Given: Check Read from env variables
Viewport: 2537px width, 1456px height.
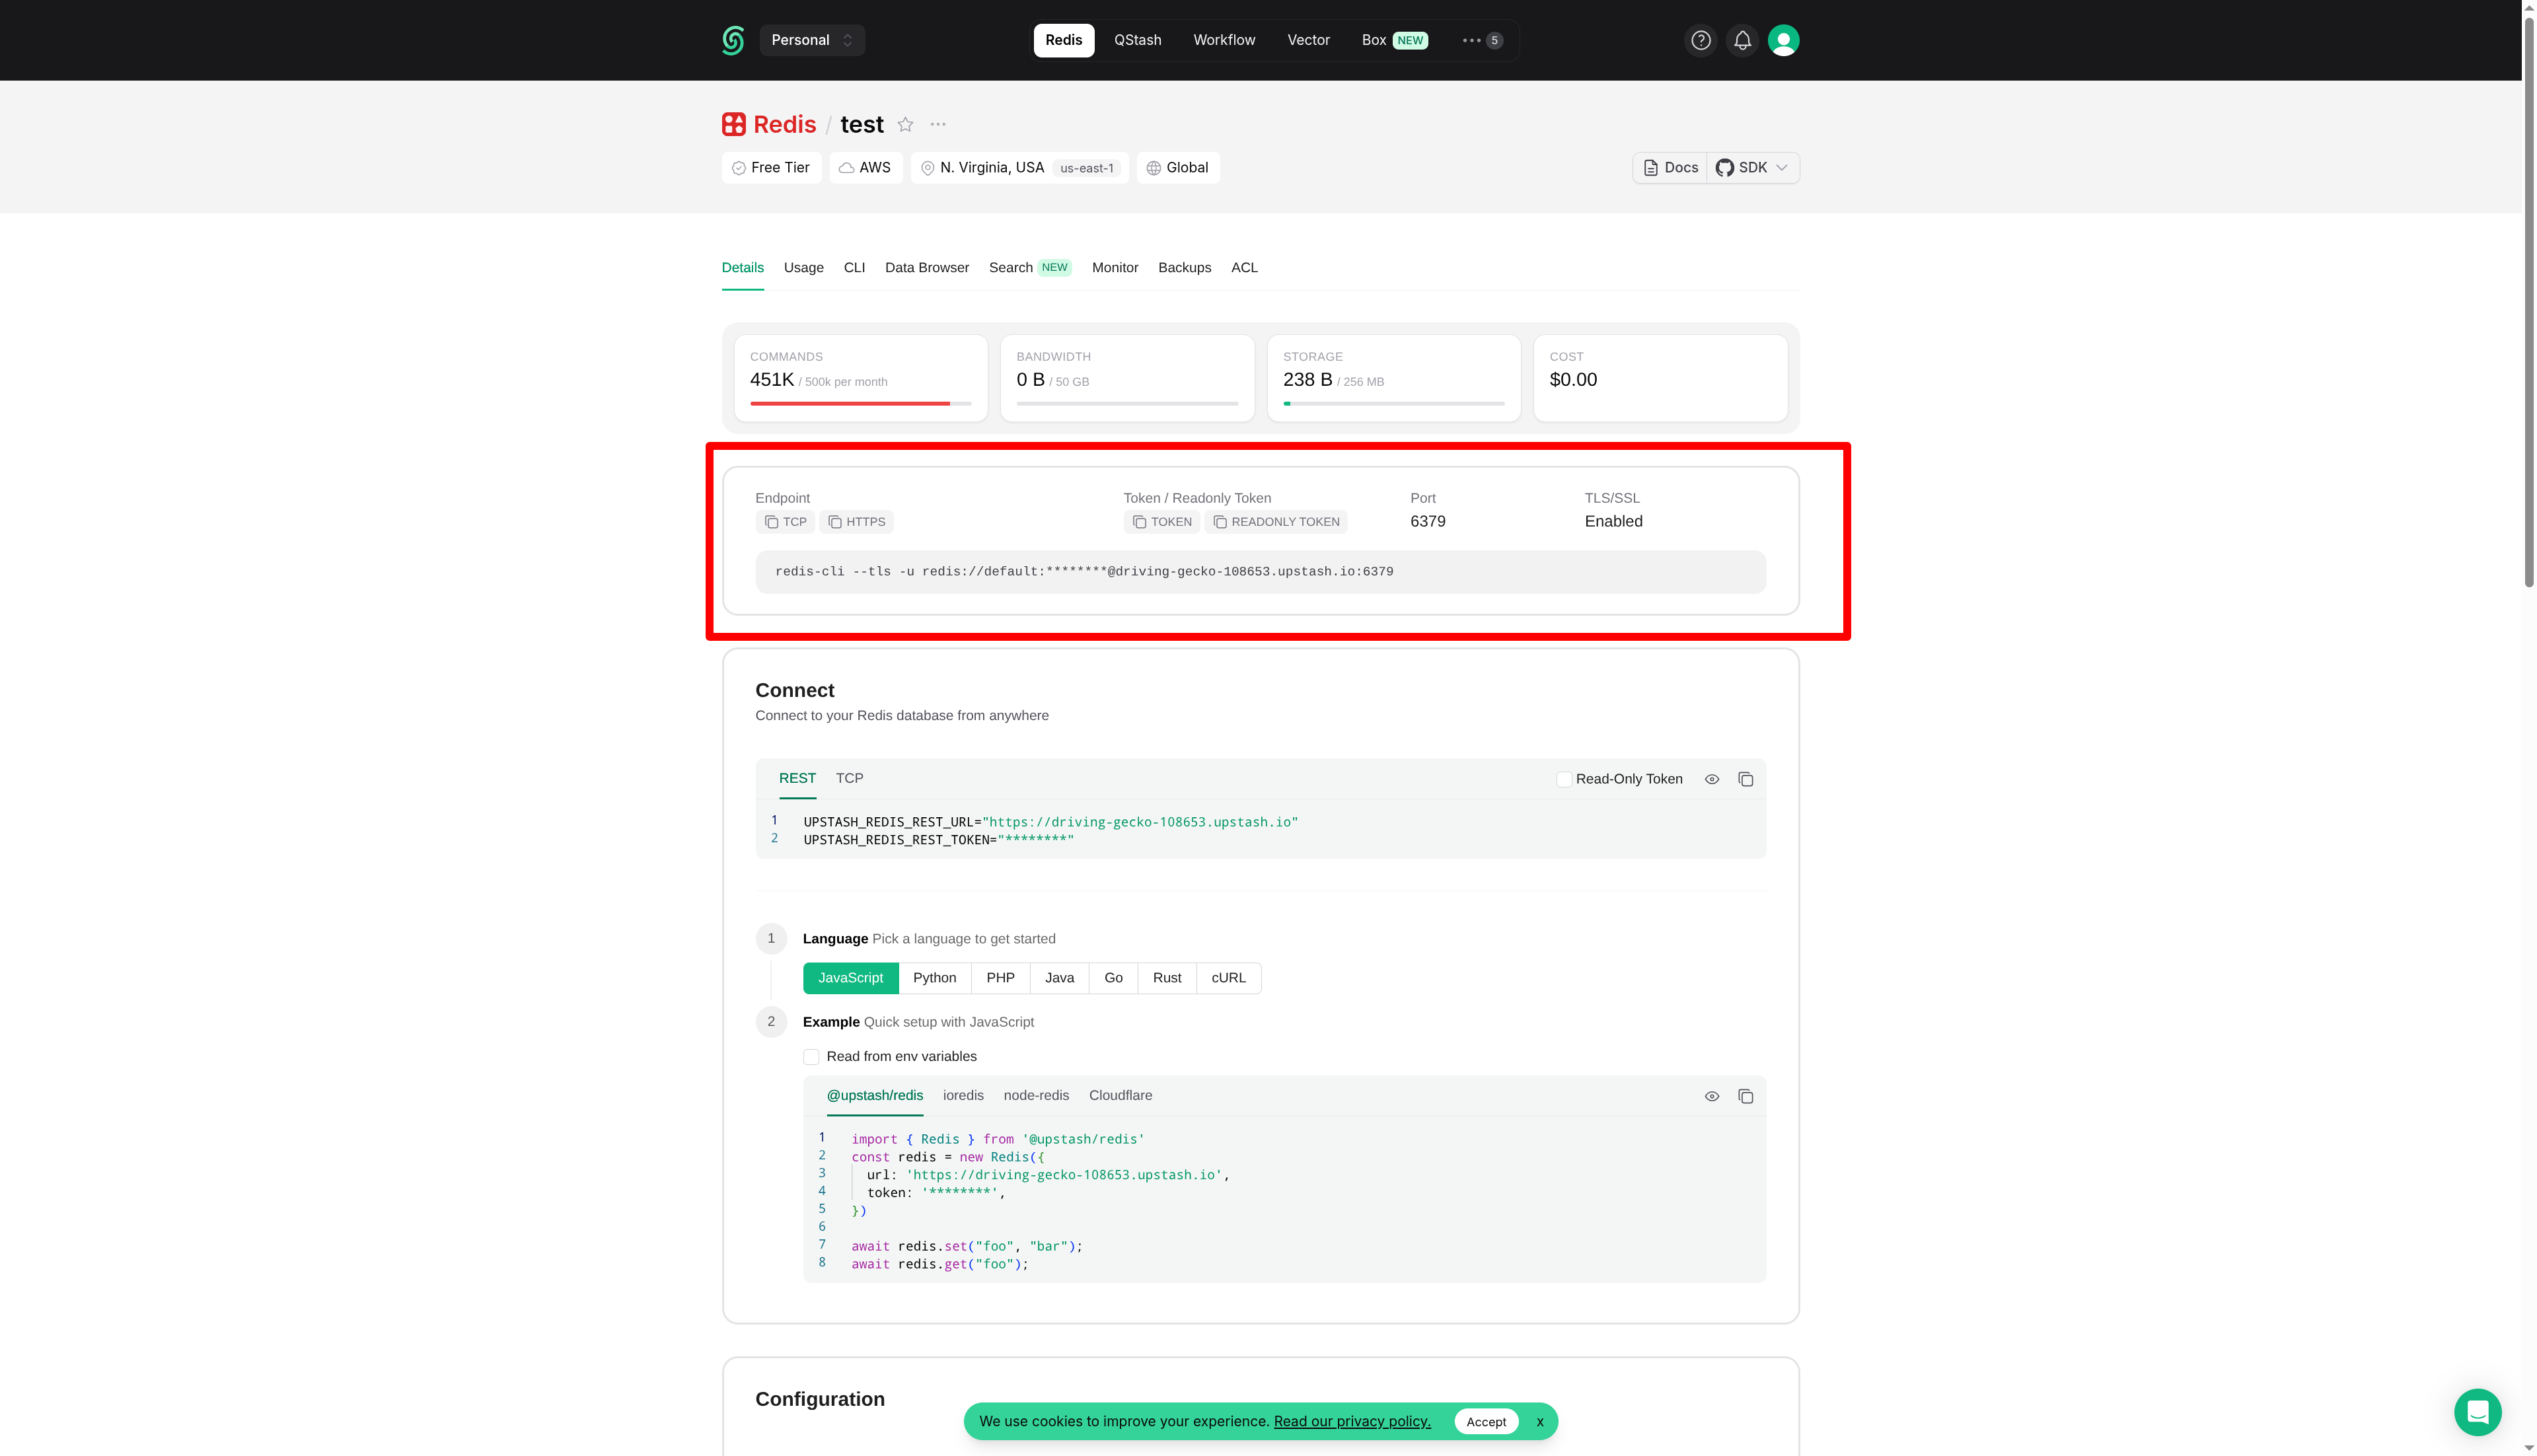Looking at the screenshot, I should click(x=811, y=1057).
